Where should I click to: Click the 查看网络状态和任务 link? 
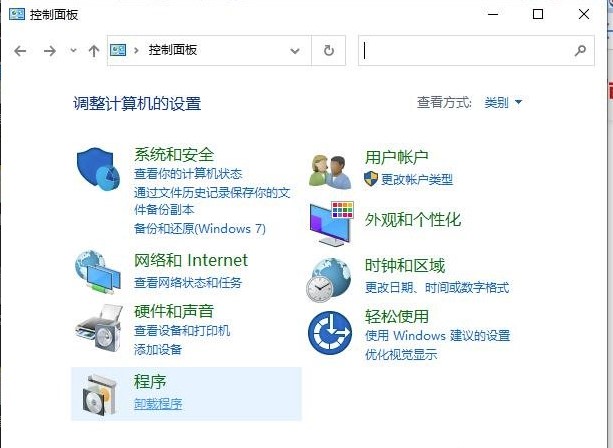188,282
